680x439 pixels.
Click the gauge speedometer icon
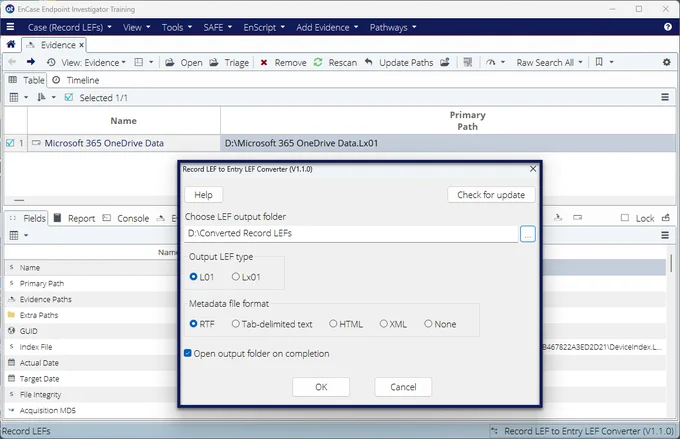pos(490,62)
